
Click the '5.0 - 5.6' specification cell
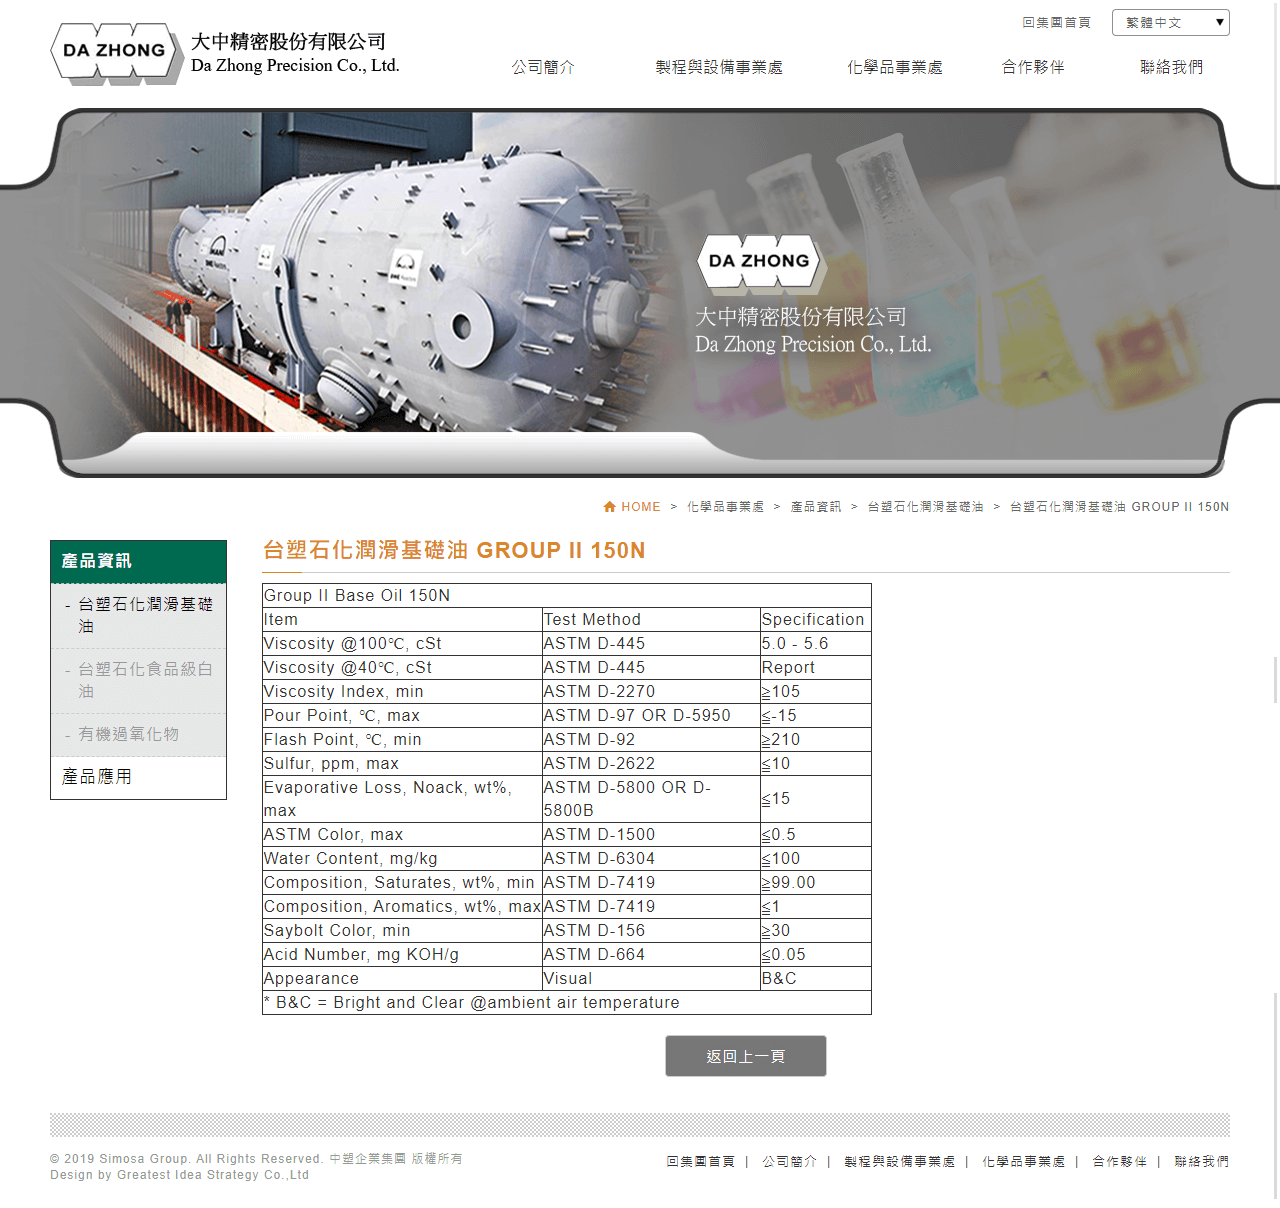point(816,644)
